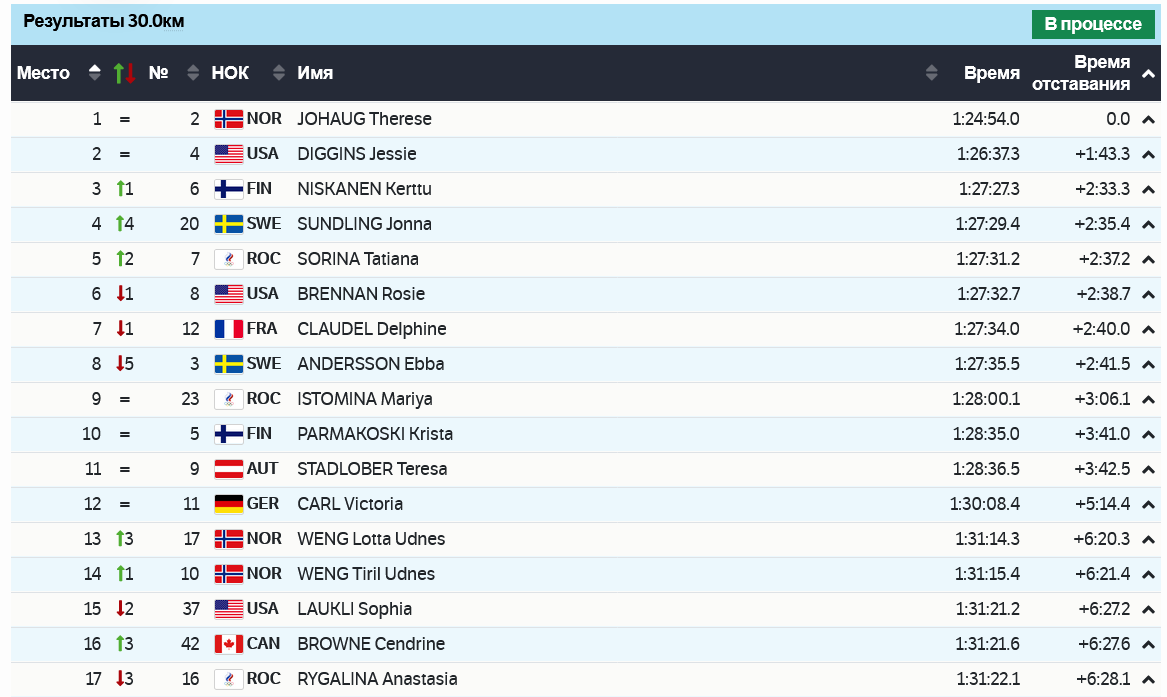Open athlete BRENNAN Rosie
Screen dimensions: 1167x697
[361, 294]
